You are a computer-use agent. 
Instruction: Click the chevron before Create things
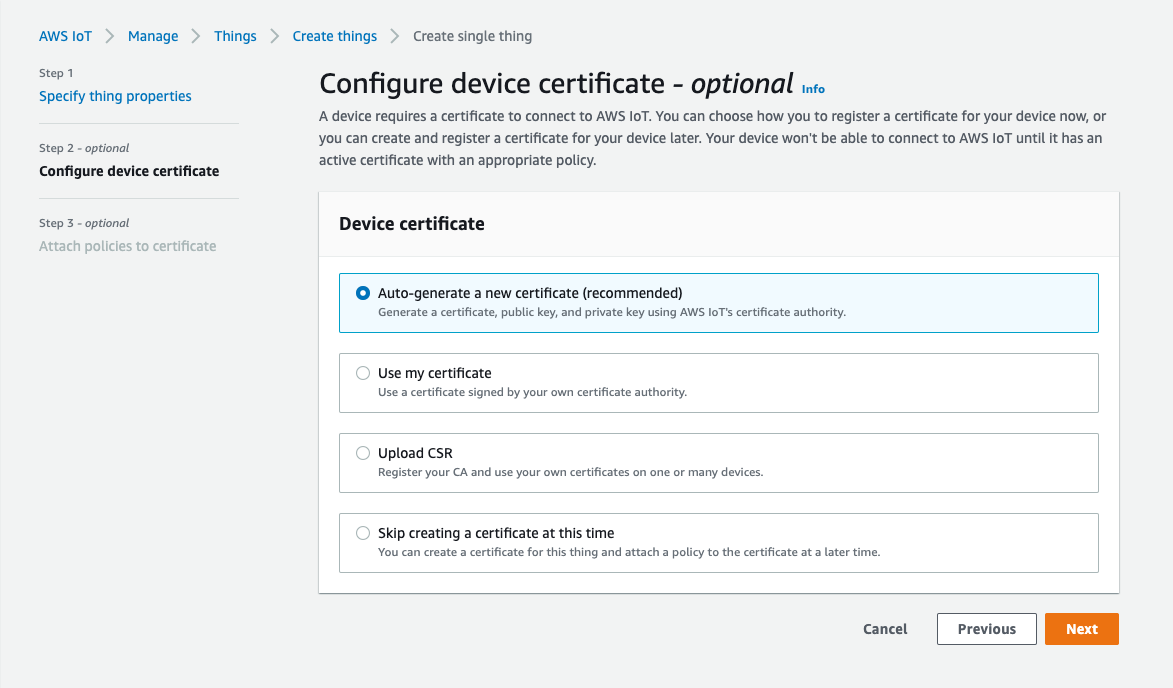coord(274,36)
